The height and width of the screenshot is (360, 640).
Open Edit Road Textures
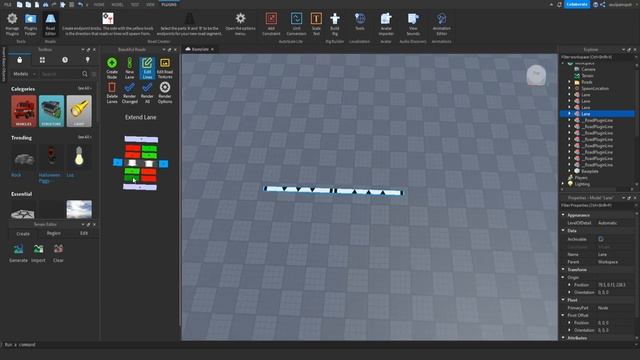(165, 68)
